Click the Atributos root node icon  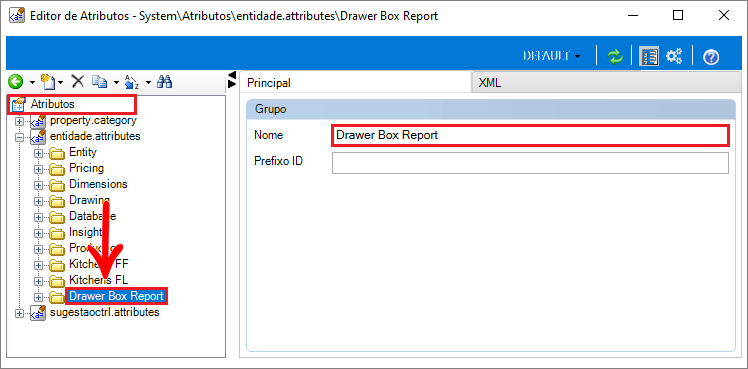18,103
